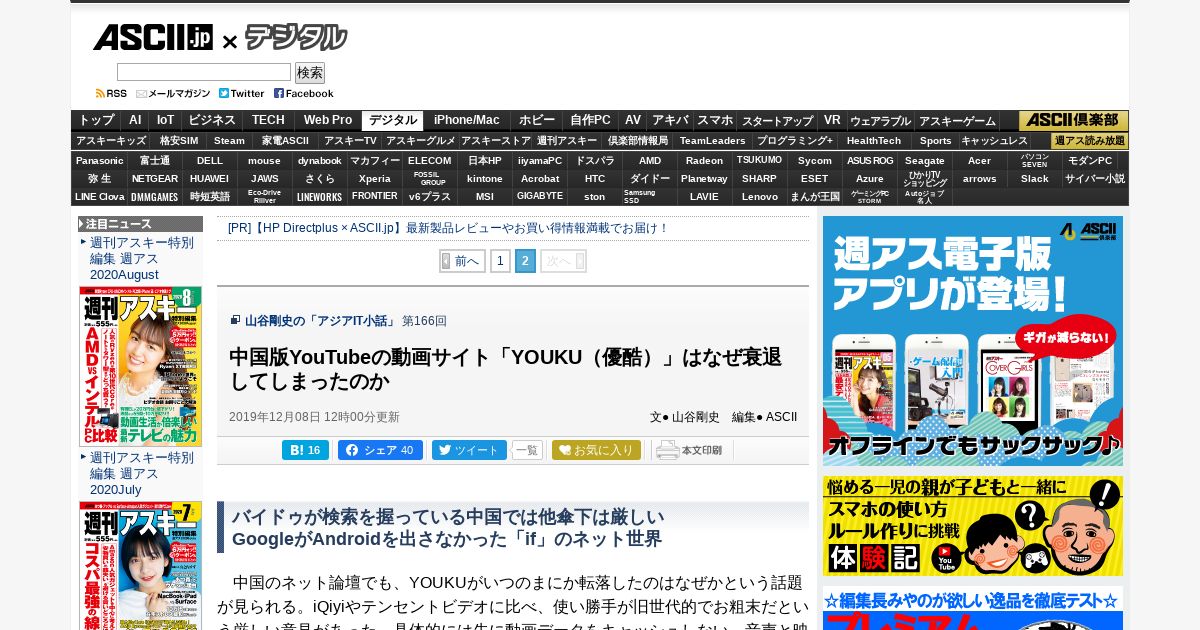The height and width of the screenshot is (630, 1200).
Task: Go to page 1 of article
Action: [x=500, y=261]
